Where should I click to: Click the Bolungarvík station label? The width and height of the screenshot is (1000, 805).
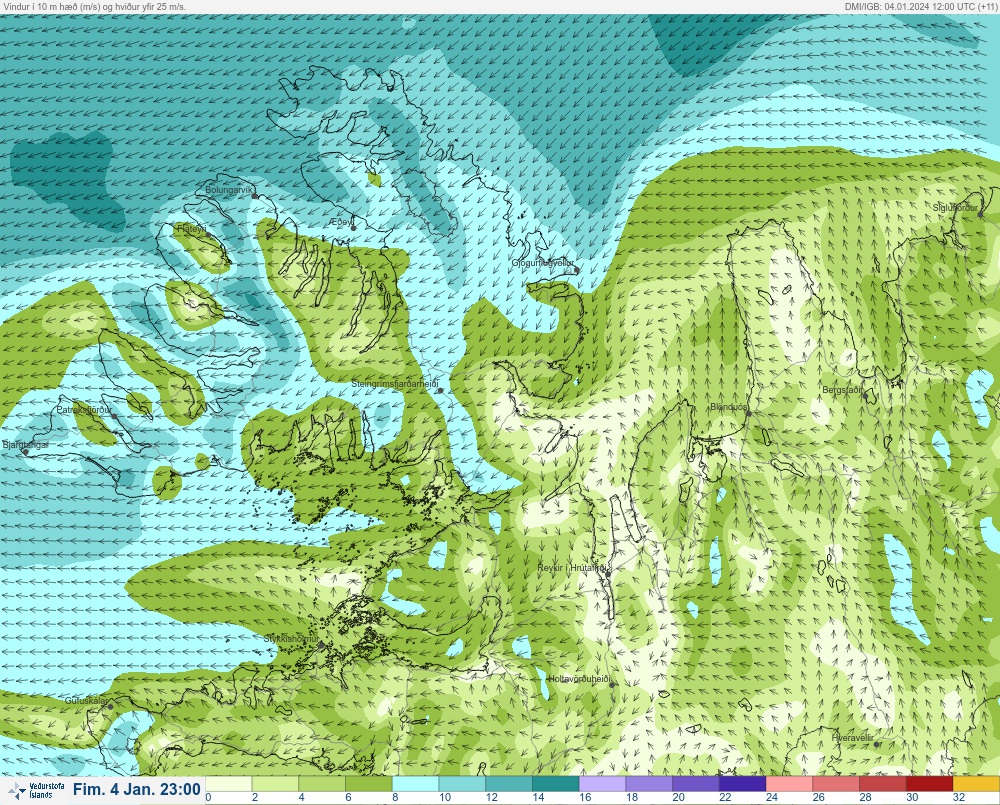pyautogui.click(x=229, y=190)
